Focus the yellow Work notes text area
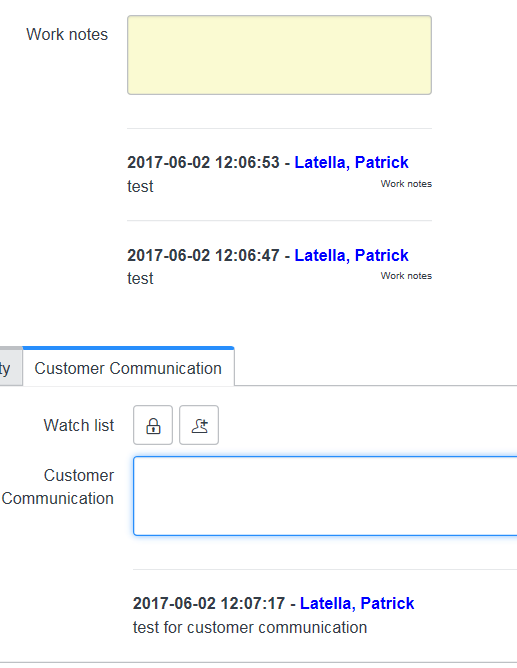 pyautogui.click(x=279, y=55)
